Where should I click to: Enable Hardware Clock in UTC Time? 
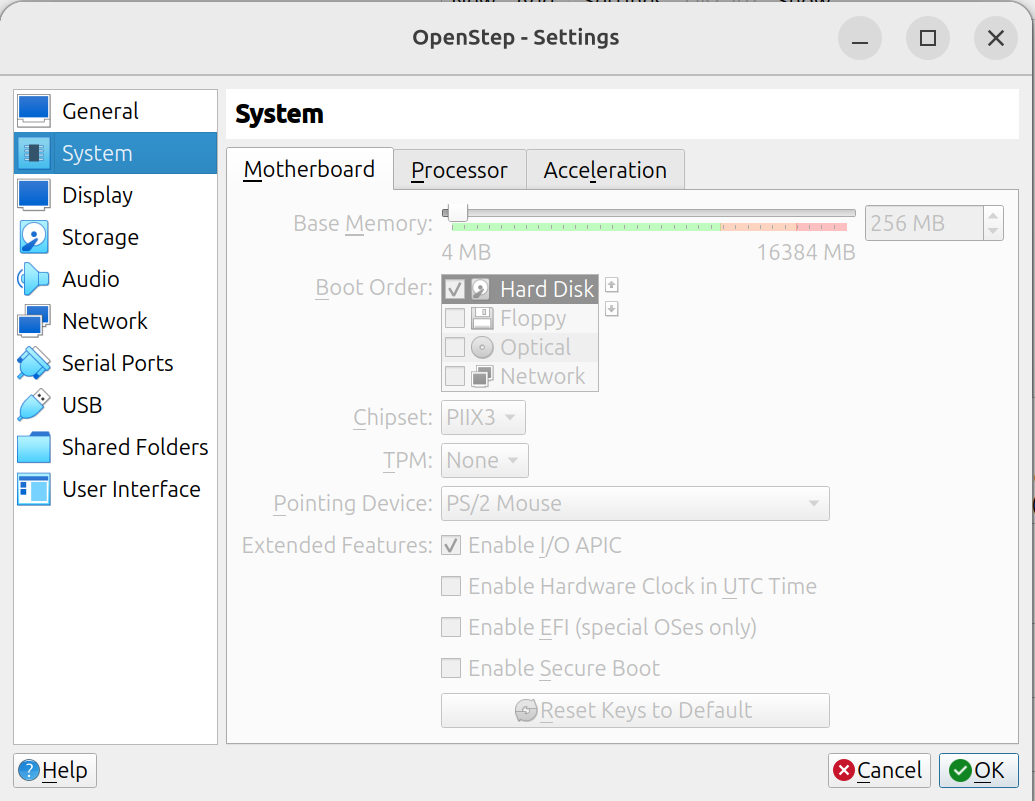click(x=451, y=587)
